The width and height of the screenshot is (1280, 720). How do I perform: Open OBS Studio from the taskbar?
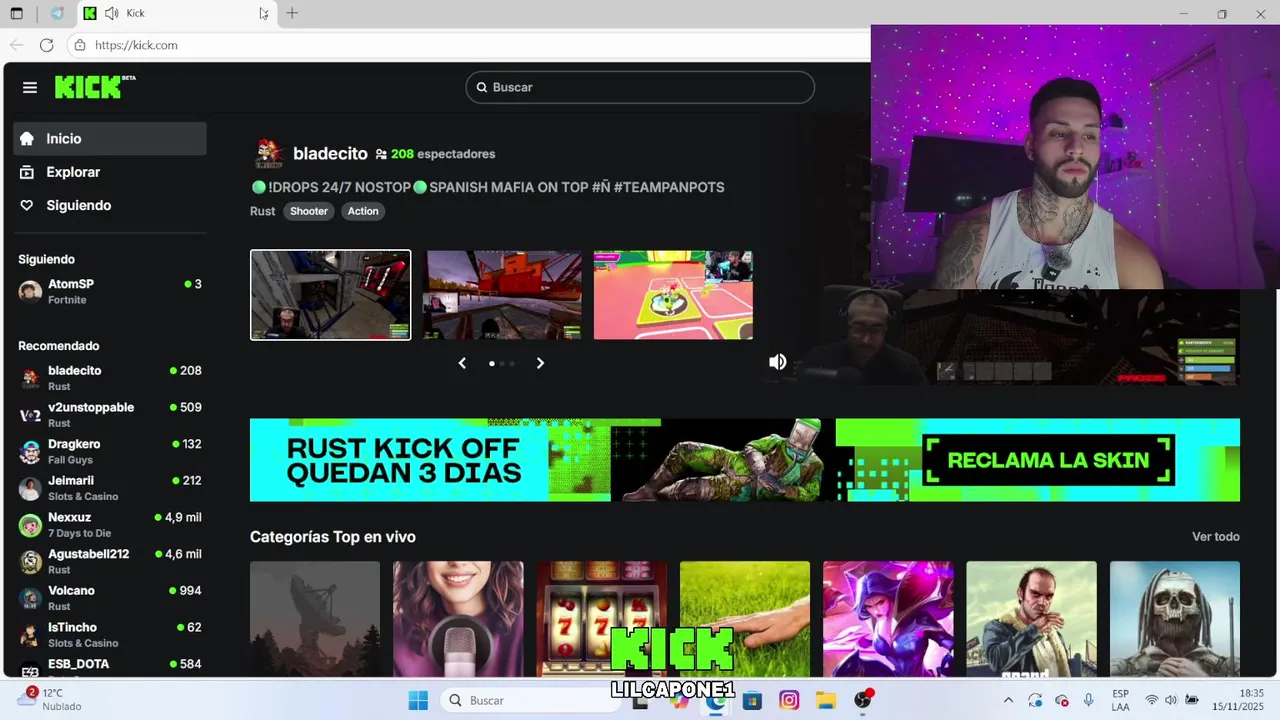point(863,700)
